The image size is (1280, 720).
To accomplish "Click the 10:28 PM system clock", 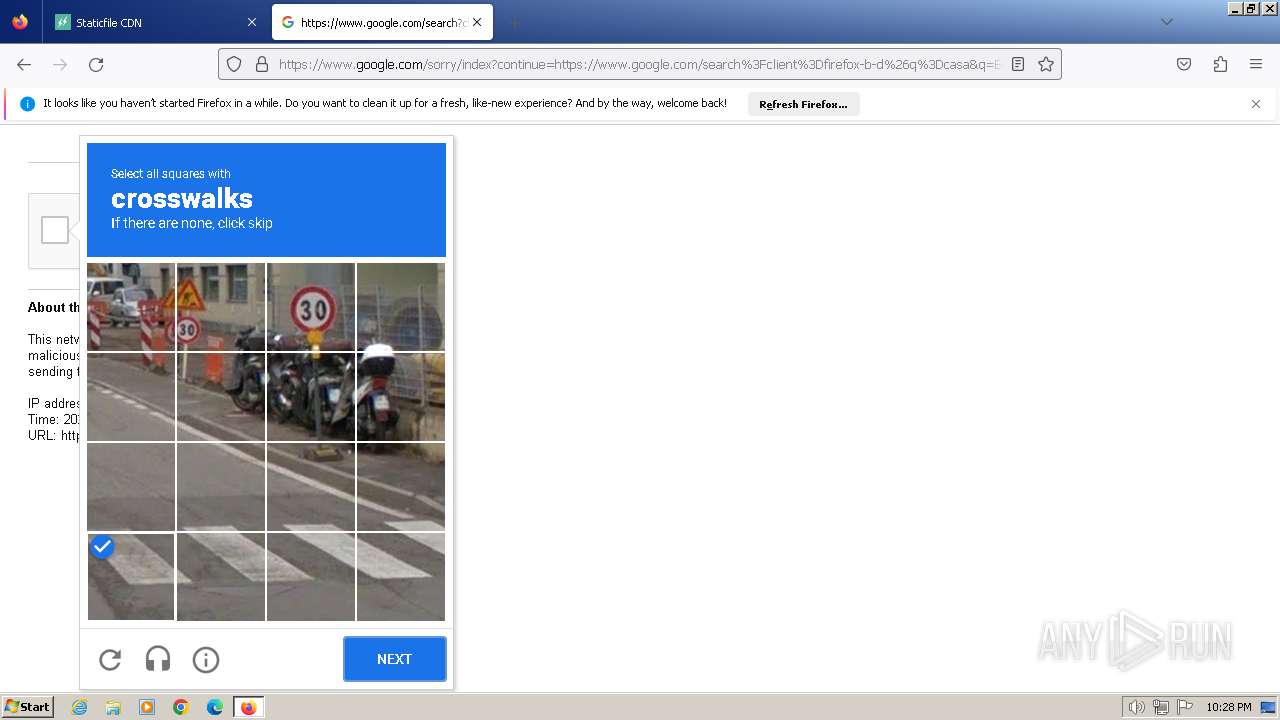I will [x=1229, y=707].
